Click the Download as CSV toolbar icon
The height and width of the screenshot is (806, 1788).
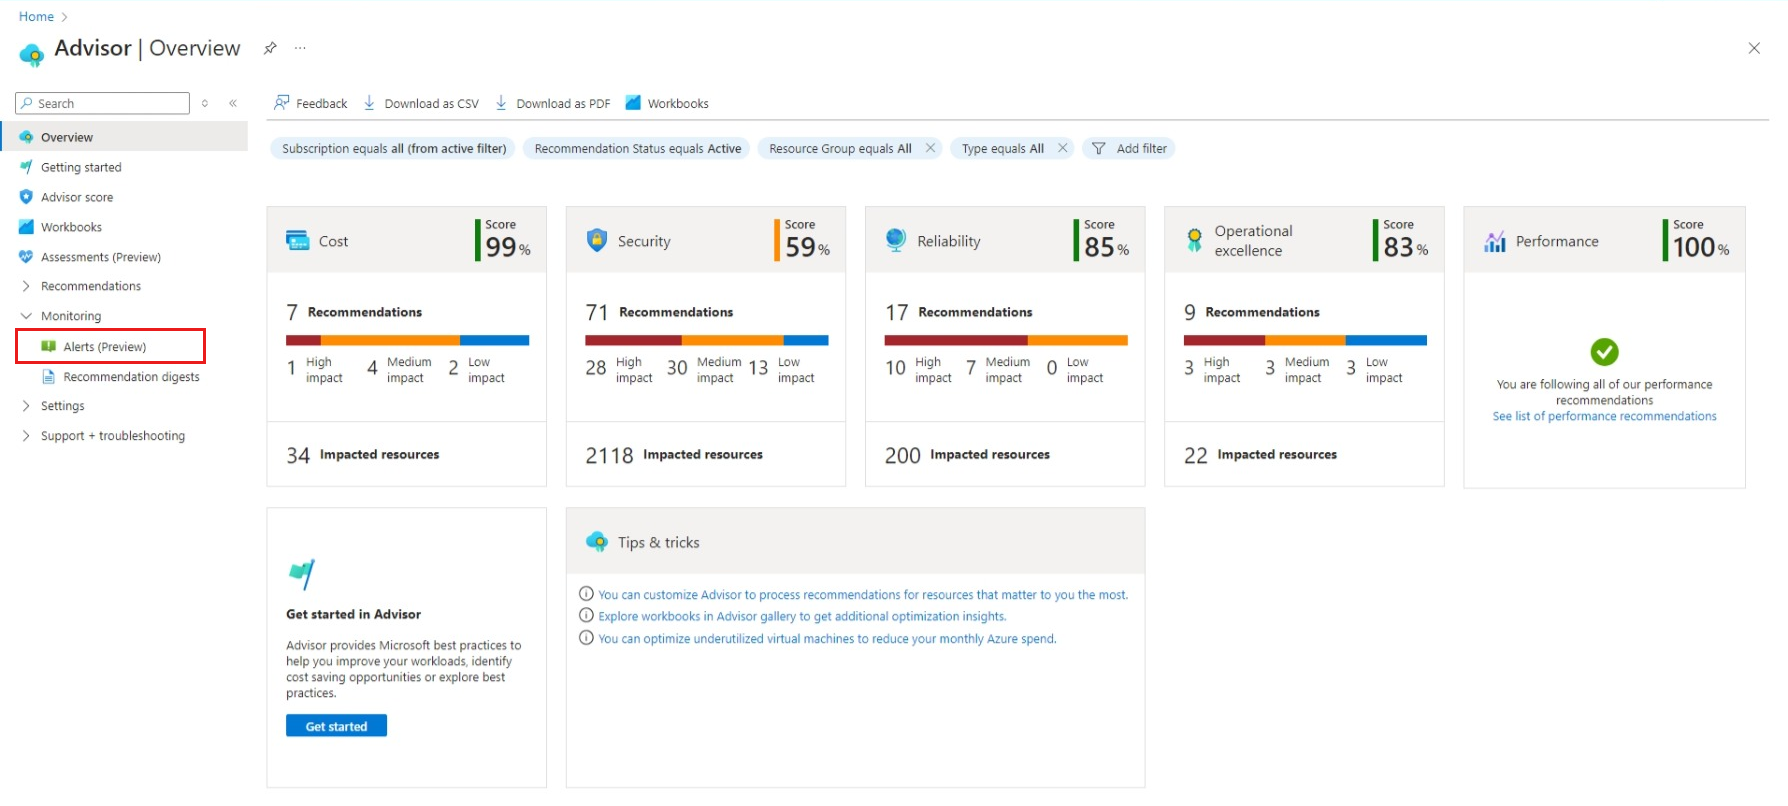tap(369, 103)
